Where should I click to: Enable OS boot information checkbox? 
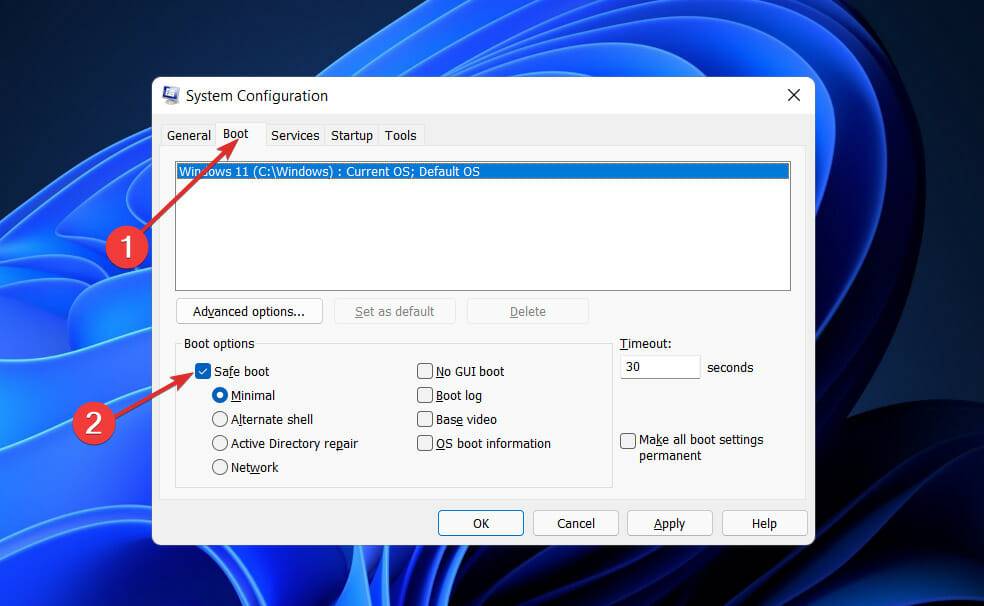click(425, 443)
